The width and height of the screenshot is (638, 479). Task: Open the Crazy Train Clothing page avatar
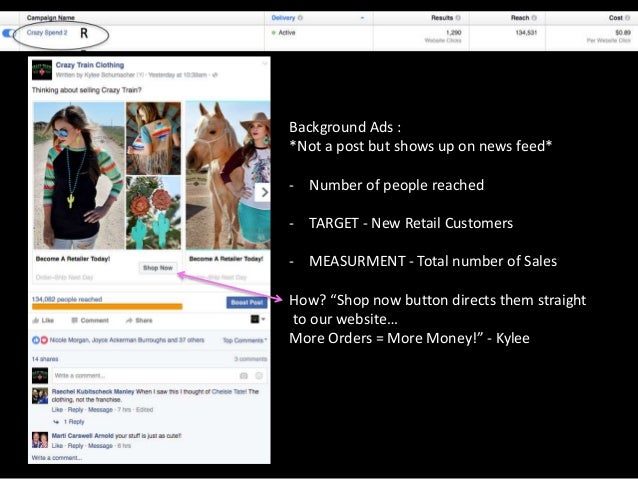click(42, 70)
